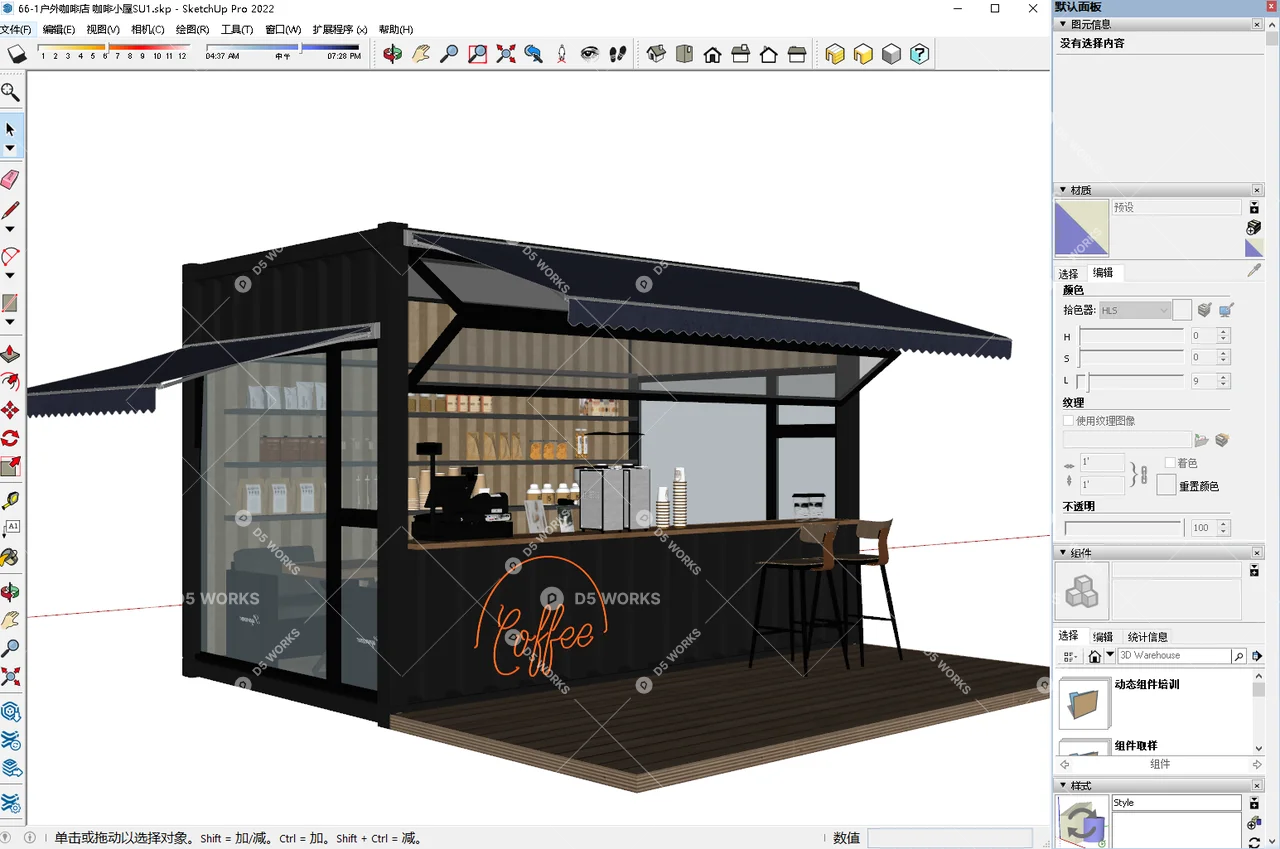Enable the 使用纹理图像 checkbox
1280x849 pixels.
click(x=1068, y=420)
